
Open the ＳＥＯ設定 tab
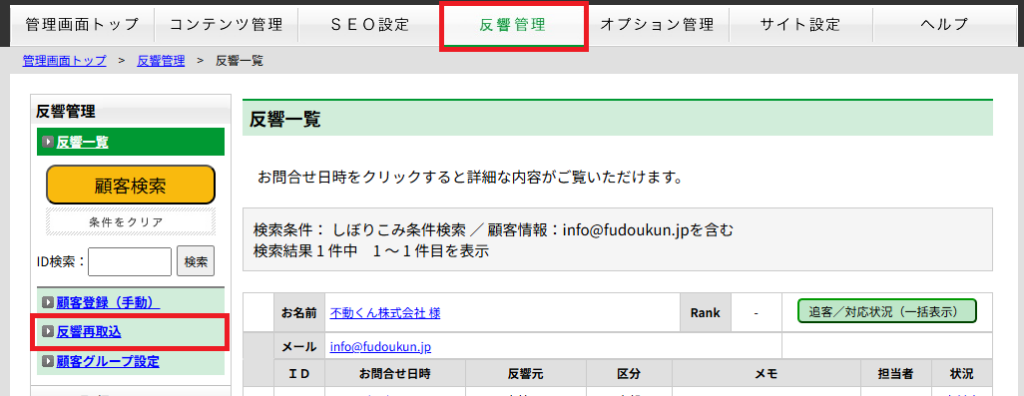tap(370, 25)
